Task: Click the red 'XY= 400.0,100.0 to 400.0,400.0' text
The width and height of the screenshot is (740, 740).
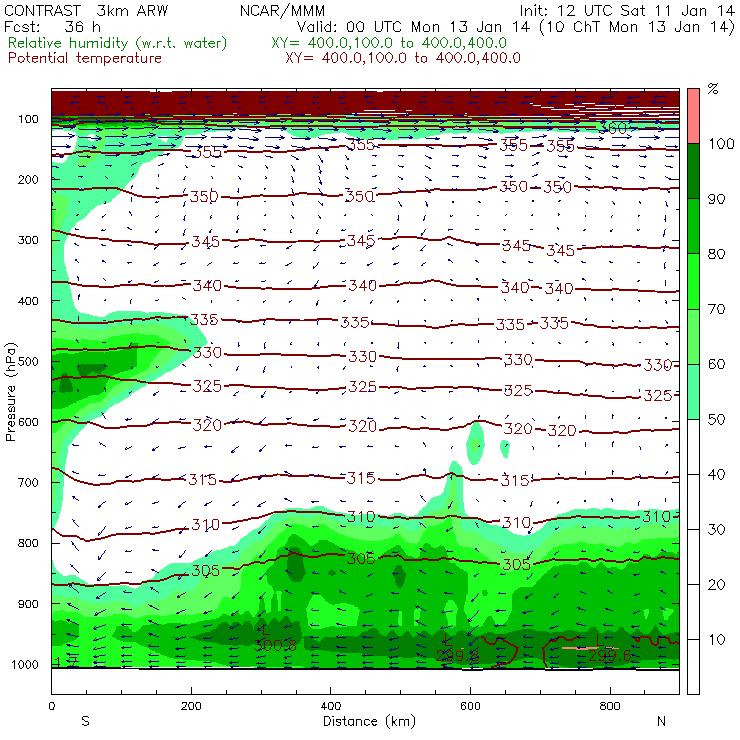Action: [403, 59]
